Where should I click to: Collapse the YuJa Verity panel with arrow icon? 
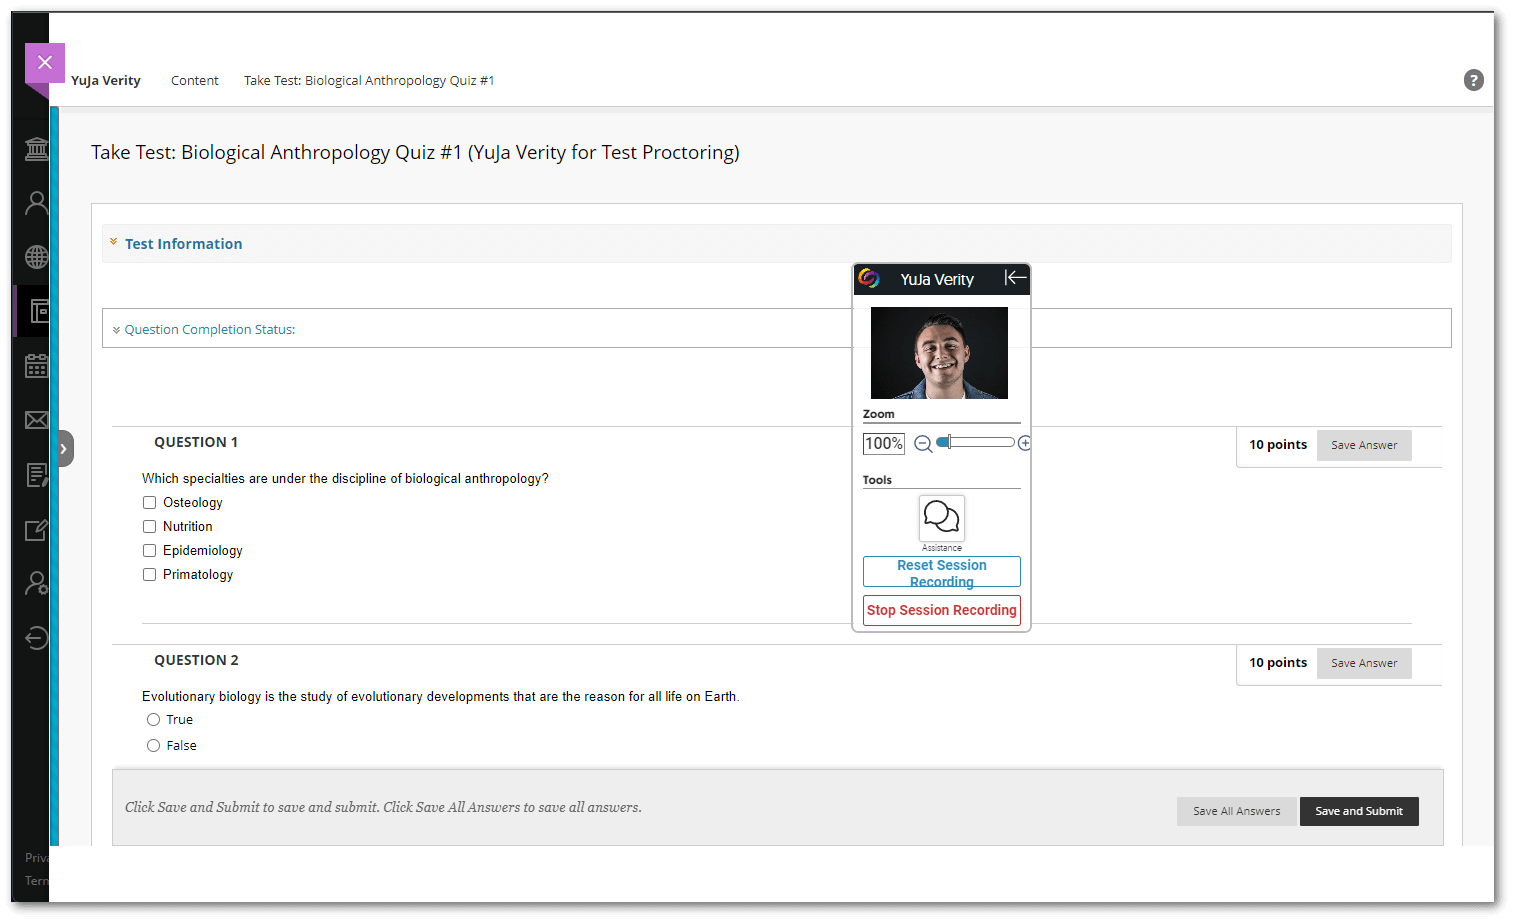pos(1015,278)
